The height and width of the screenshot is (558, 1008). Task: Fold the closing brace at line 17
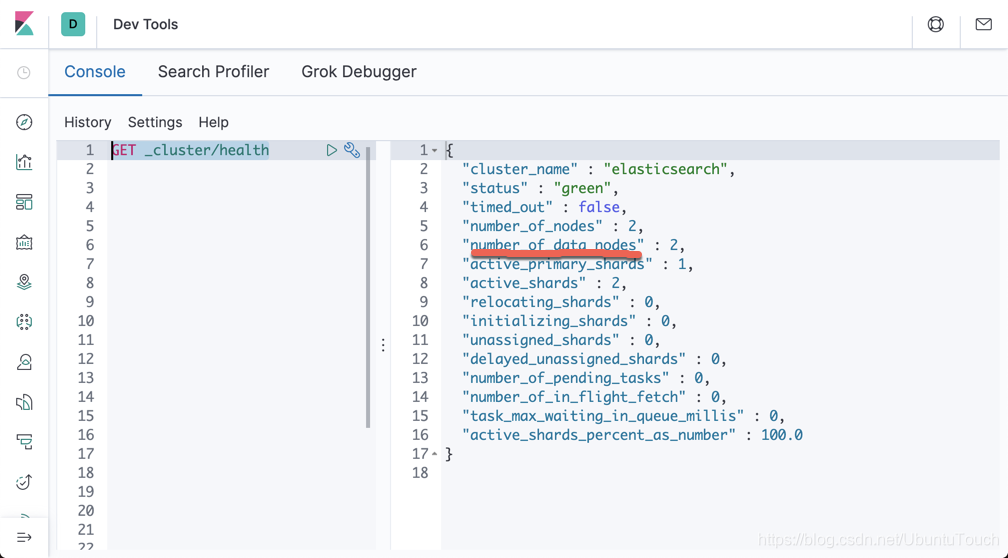435,454
